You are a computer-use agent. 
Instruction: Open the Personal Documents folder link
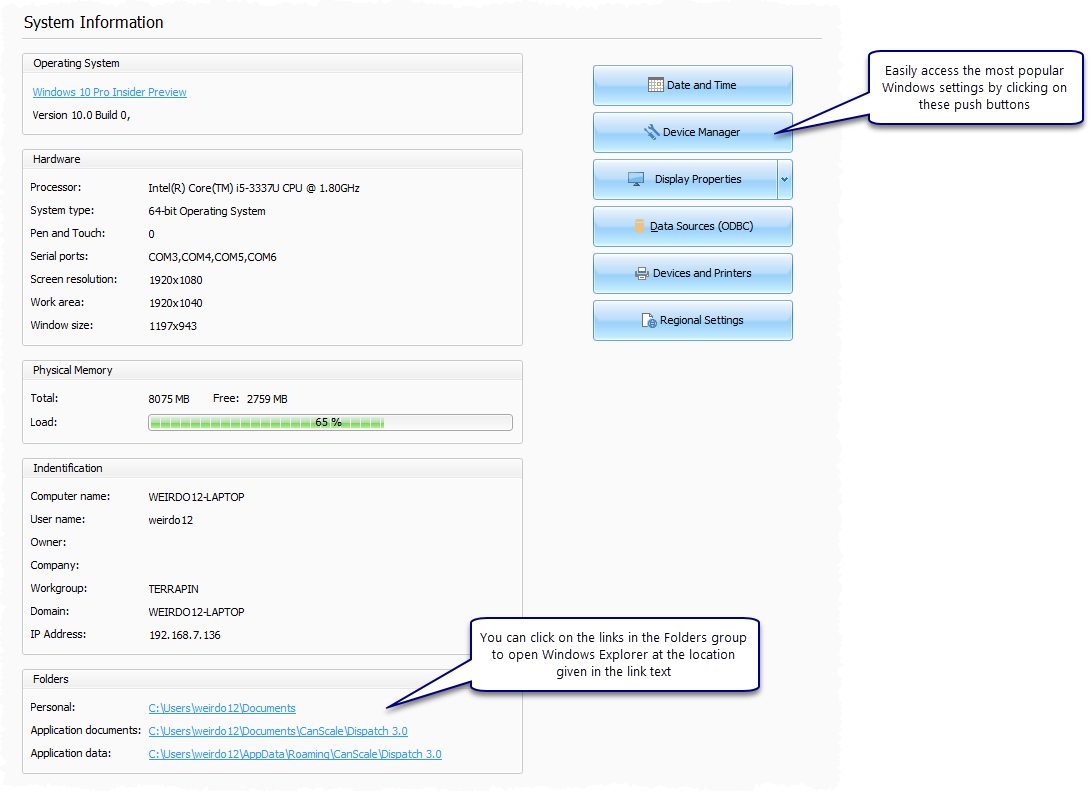[x=222, y=708]
